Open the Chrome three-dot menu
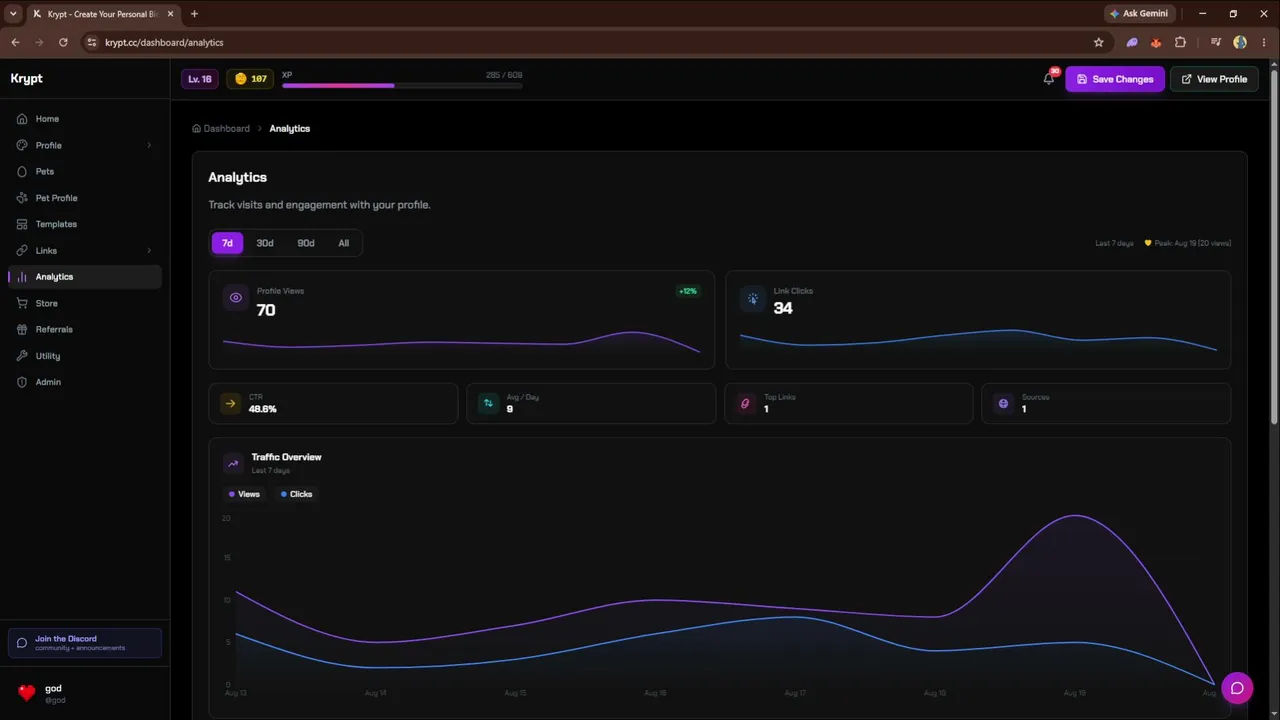Screen dimensions: 1280x720 pyautogui.click(x=1262, y=43)
